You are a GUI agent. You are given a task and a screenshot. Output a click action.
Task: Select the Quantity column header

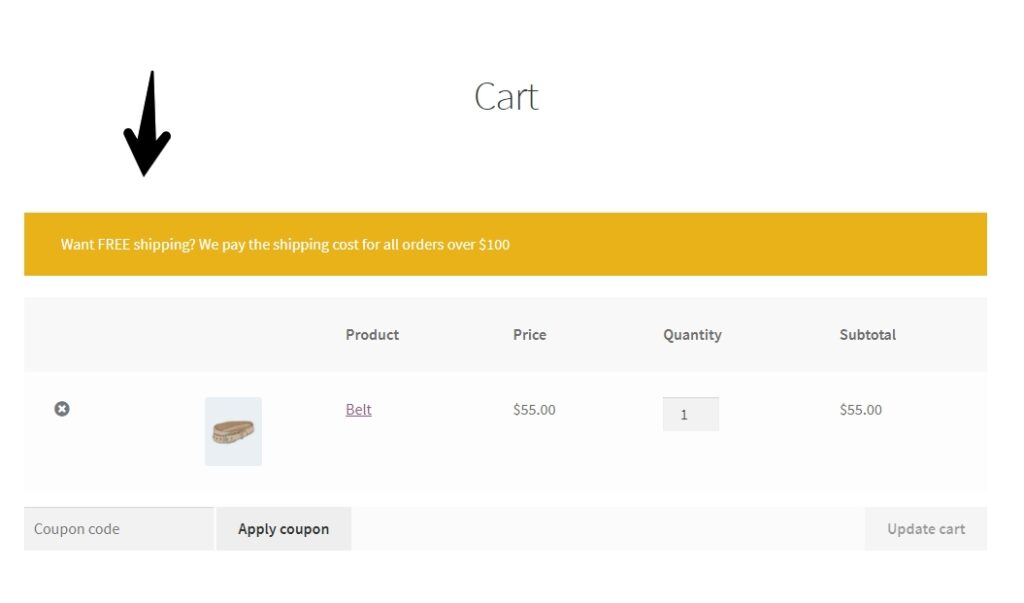[692, 335]
